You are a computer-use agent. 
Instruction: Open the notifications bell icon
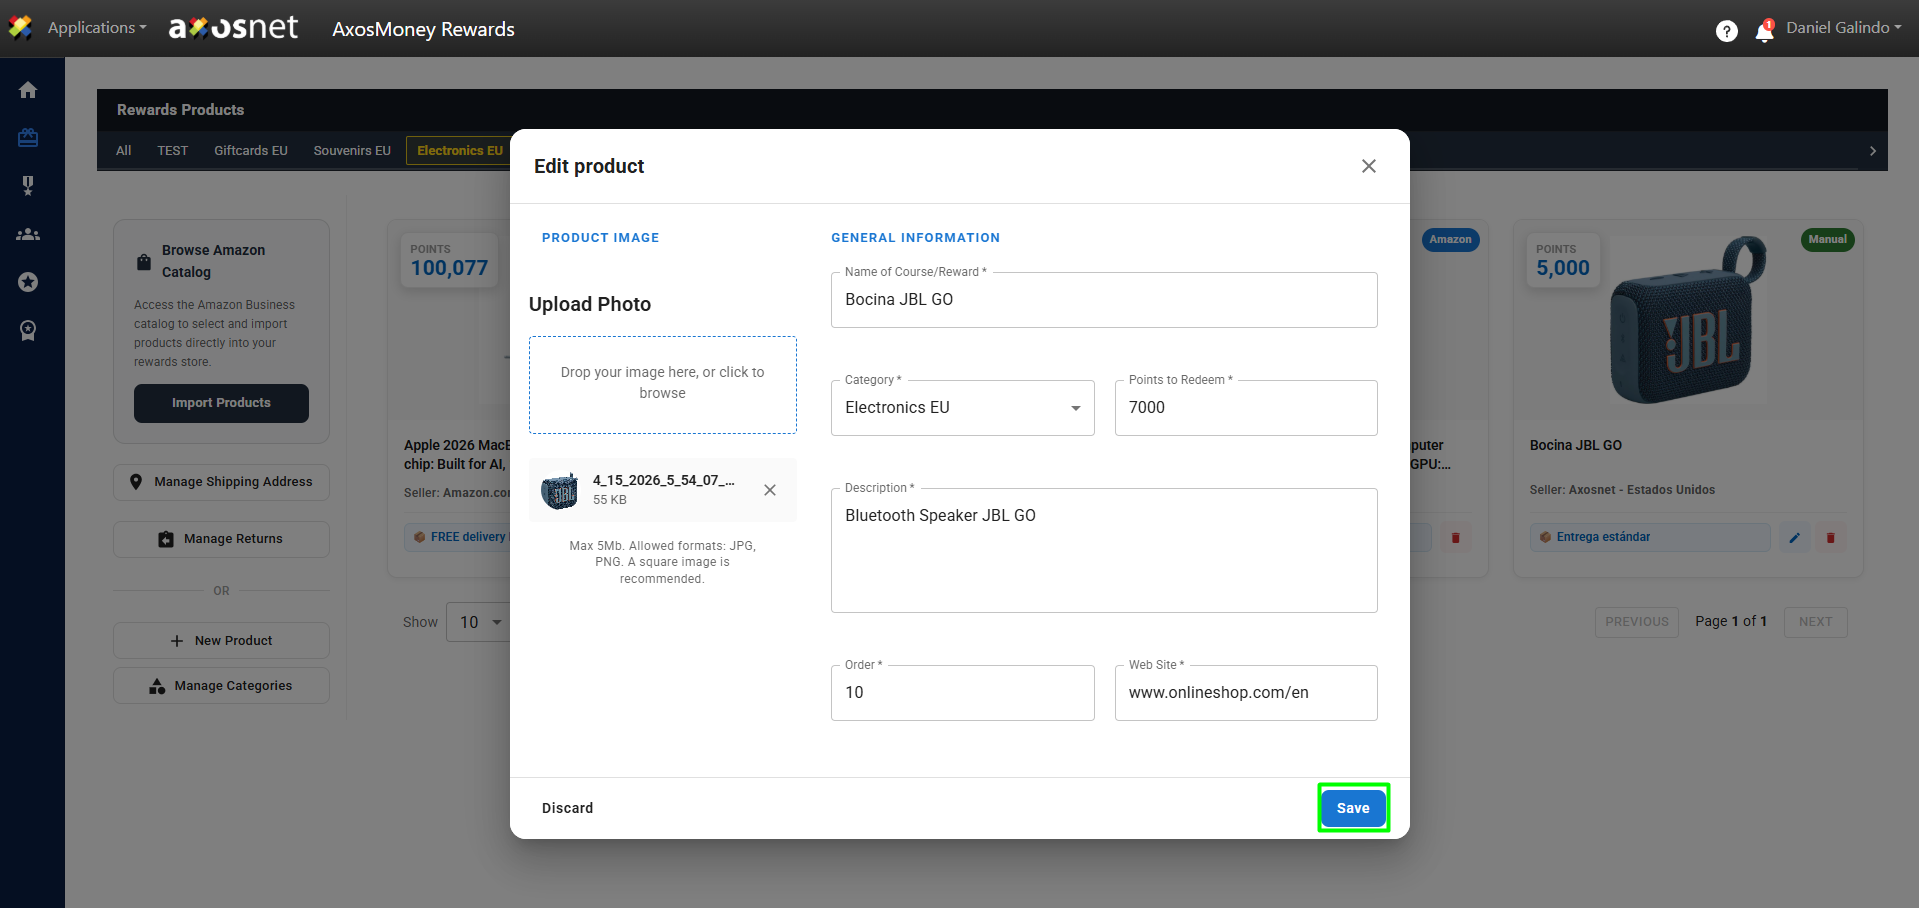[1764, 31]
